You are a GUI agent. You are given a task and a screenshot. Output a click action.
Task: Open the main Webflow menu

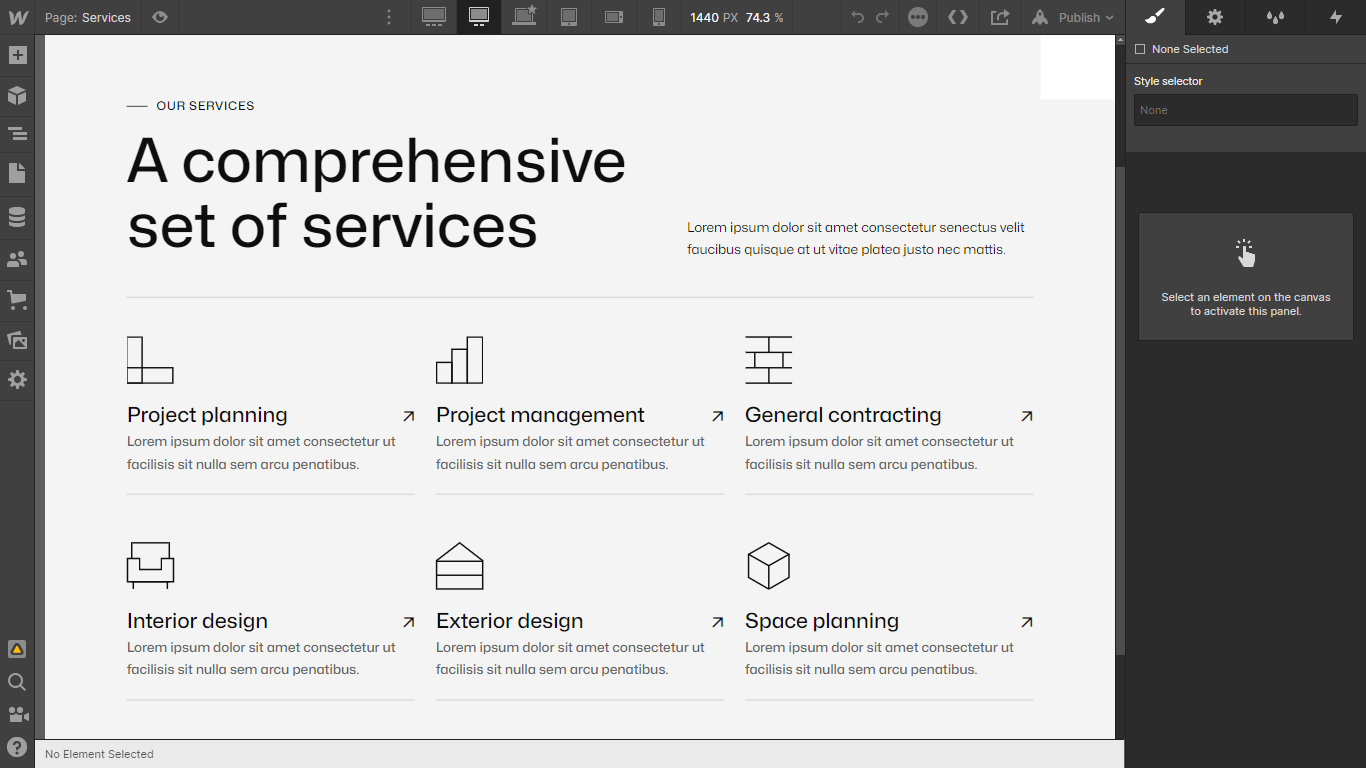(17, 17)
